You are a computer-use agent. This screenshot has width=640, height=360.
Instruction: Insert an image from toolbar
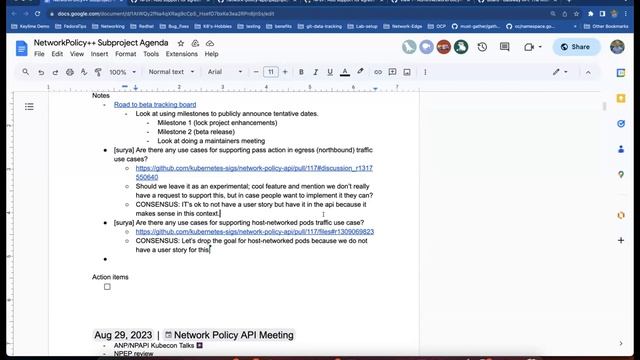(x=407, y=72)
